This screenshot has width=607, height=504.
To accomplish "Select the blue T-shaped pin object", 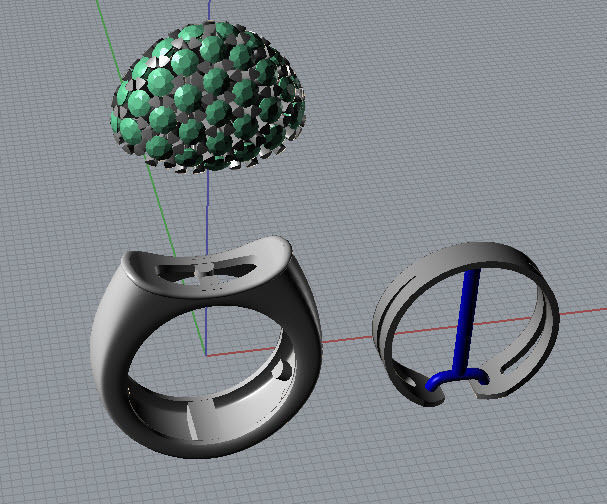I will point(458,329).
